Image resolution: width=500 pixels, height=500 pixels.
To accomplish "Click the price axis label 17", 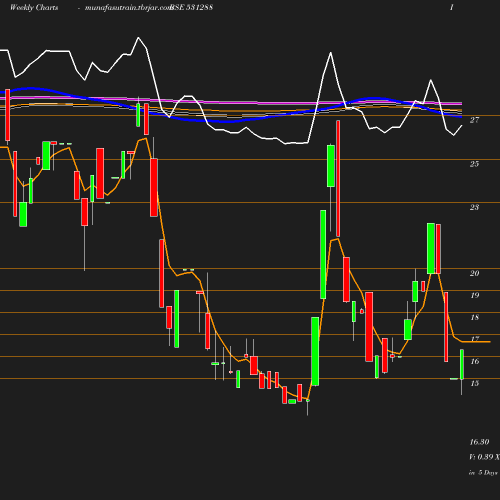I will click(x=475, y=339).
